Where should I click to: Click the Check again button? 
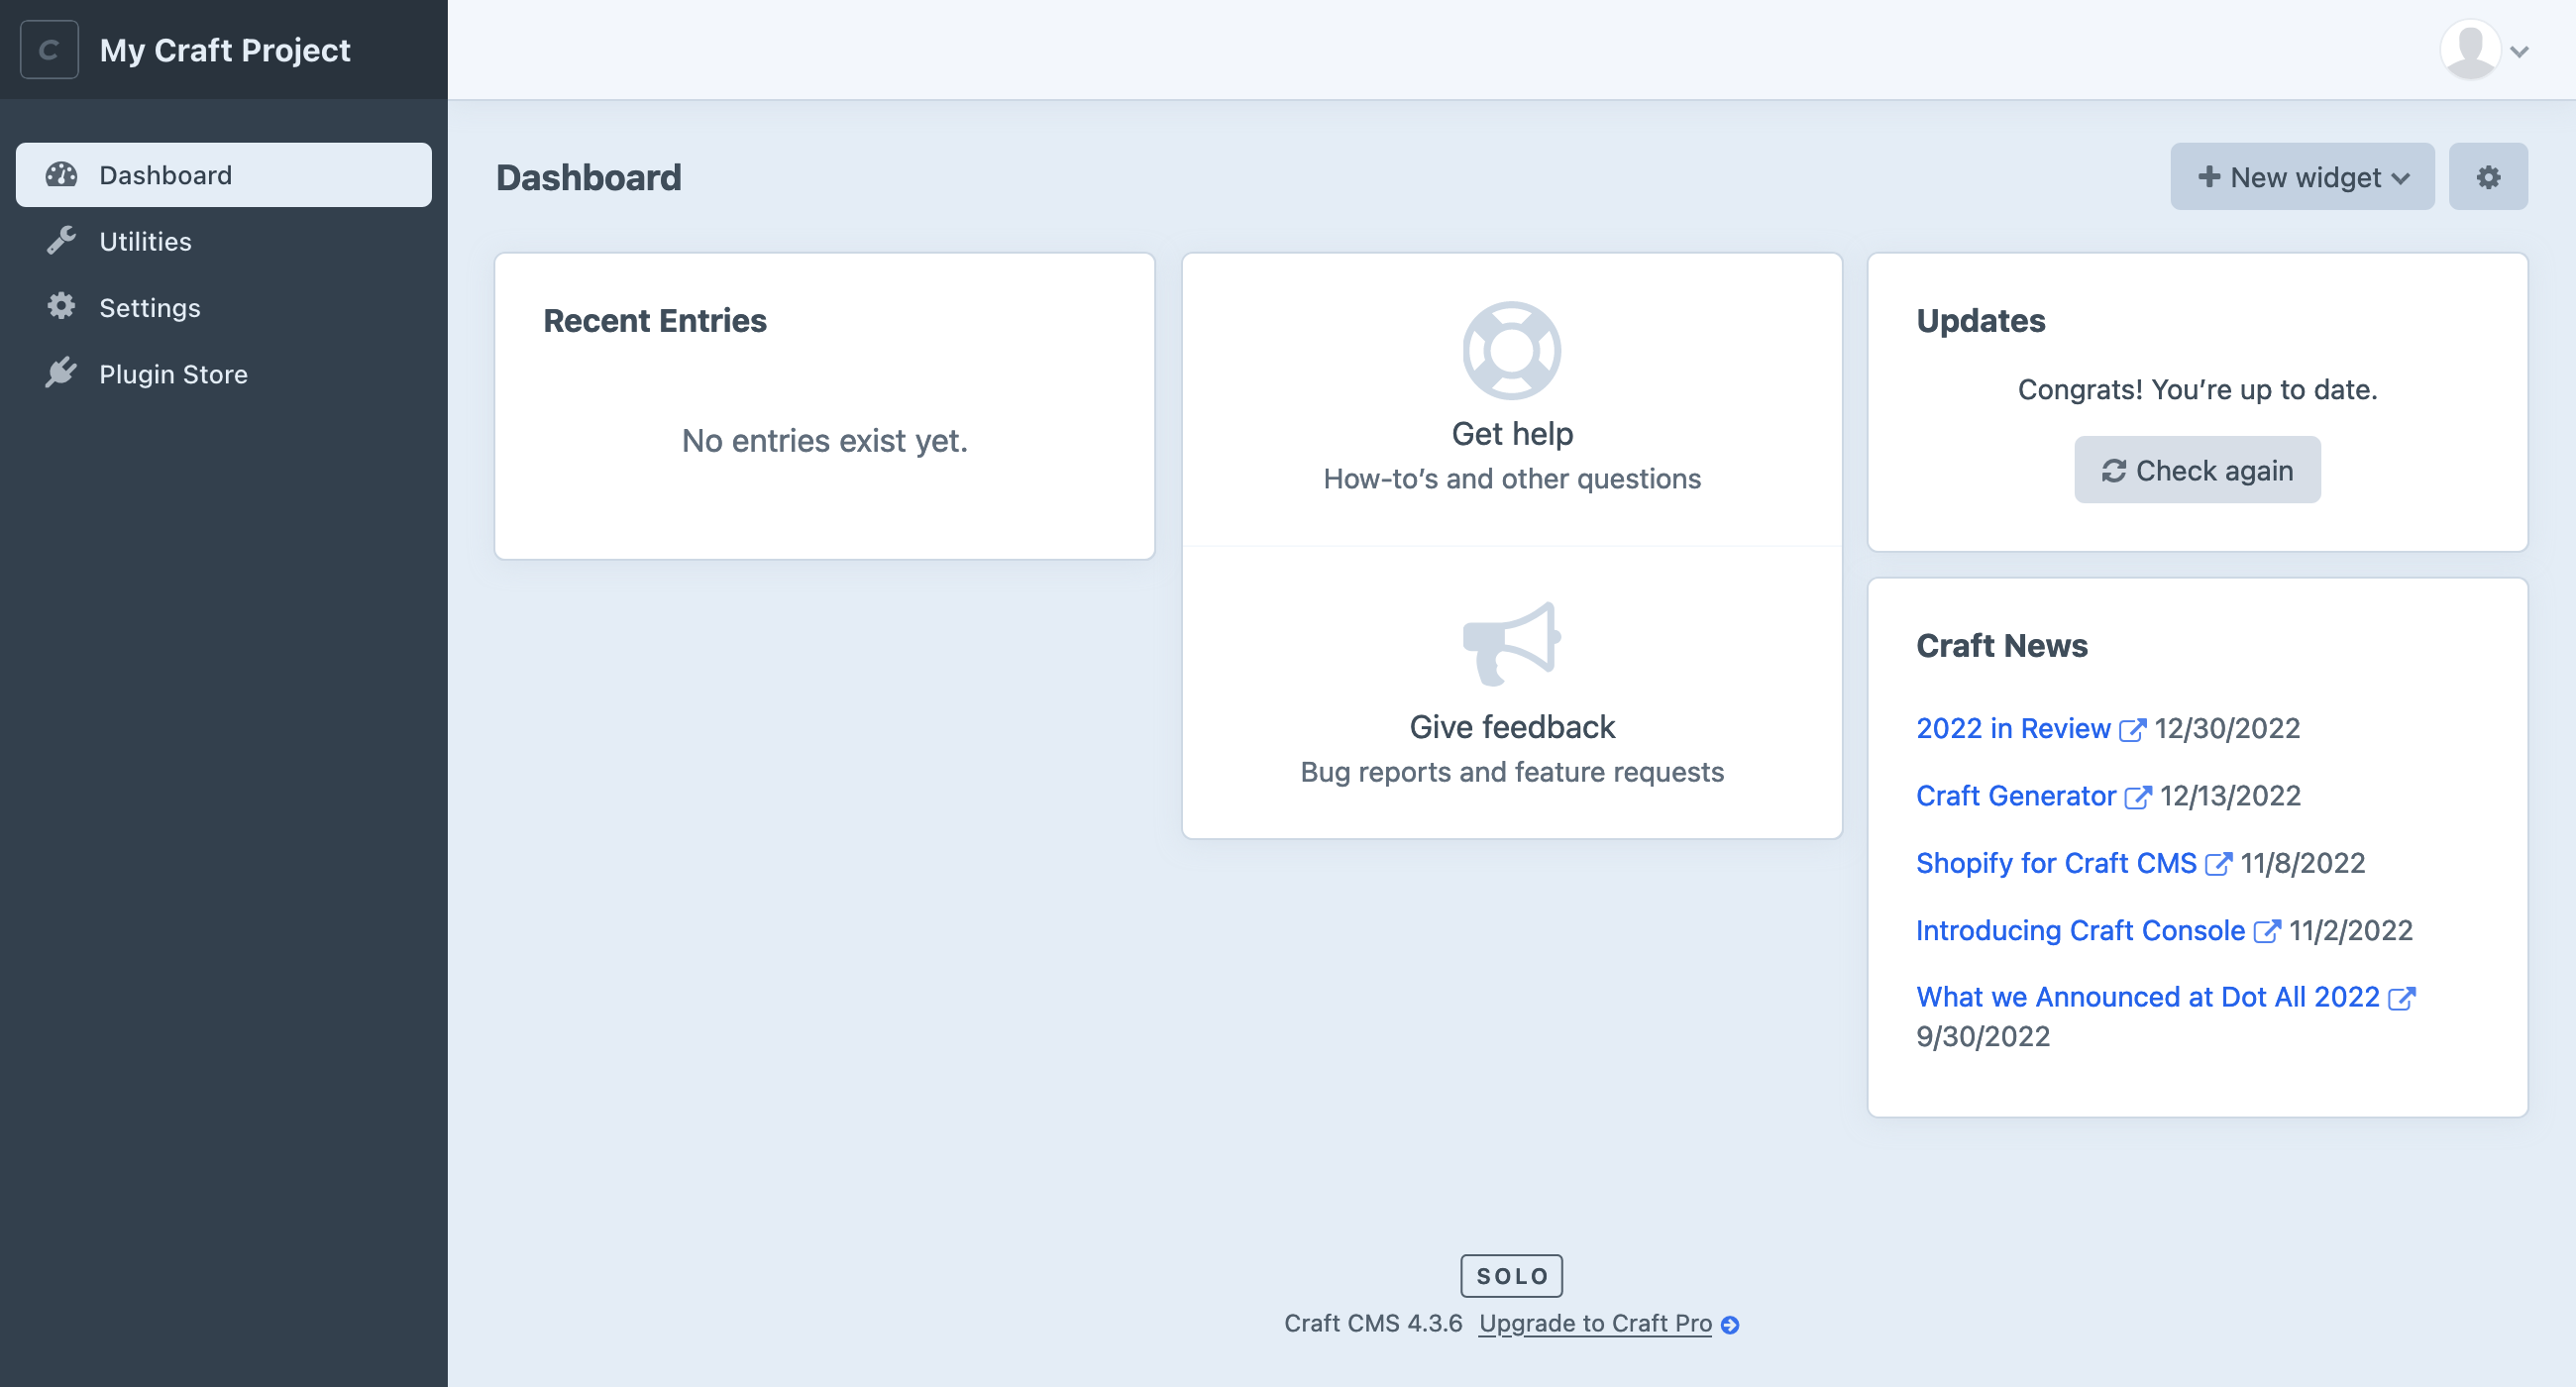click(2197, 469)
